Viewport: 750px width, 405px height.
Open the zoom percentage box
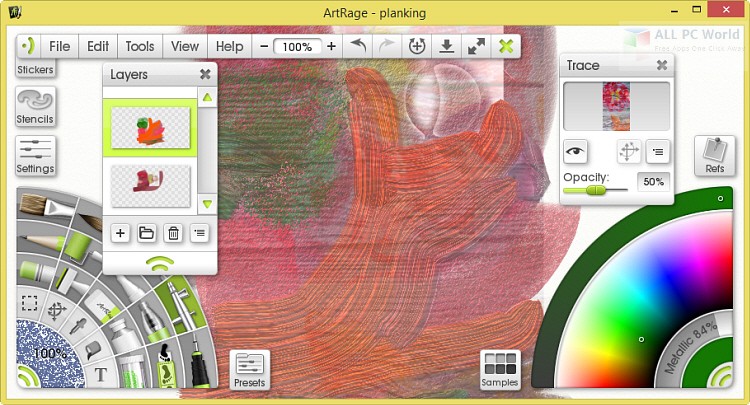pos(297,47)
